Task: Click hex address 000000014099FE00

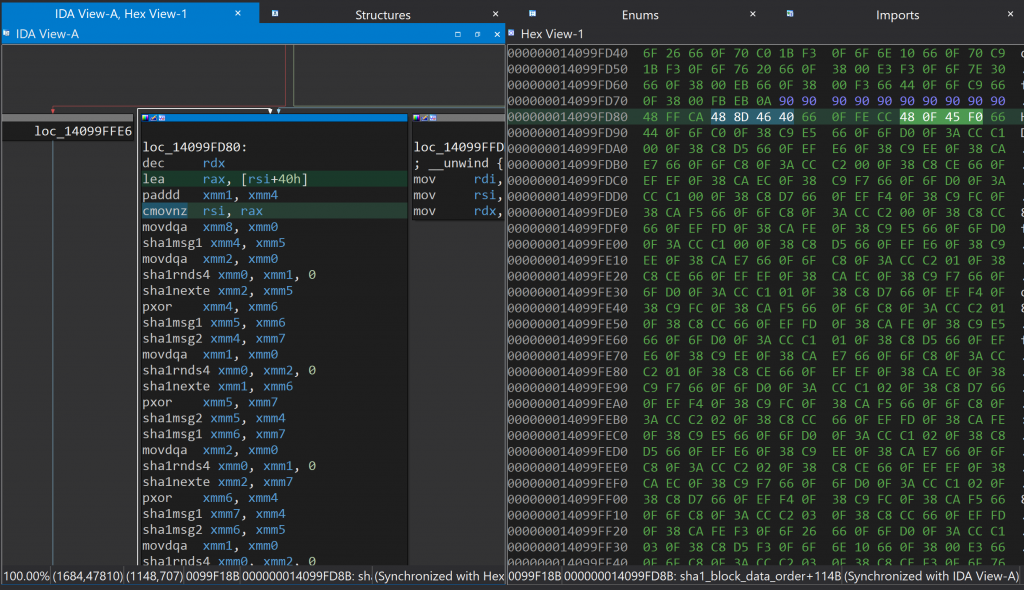Action: pyautogui.click(x=568, y=244)
